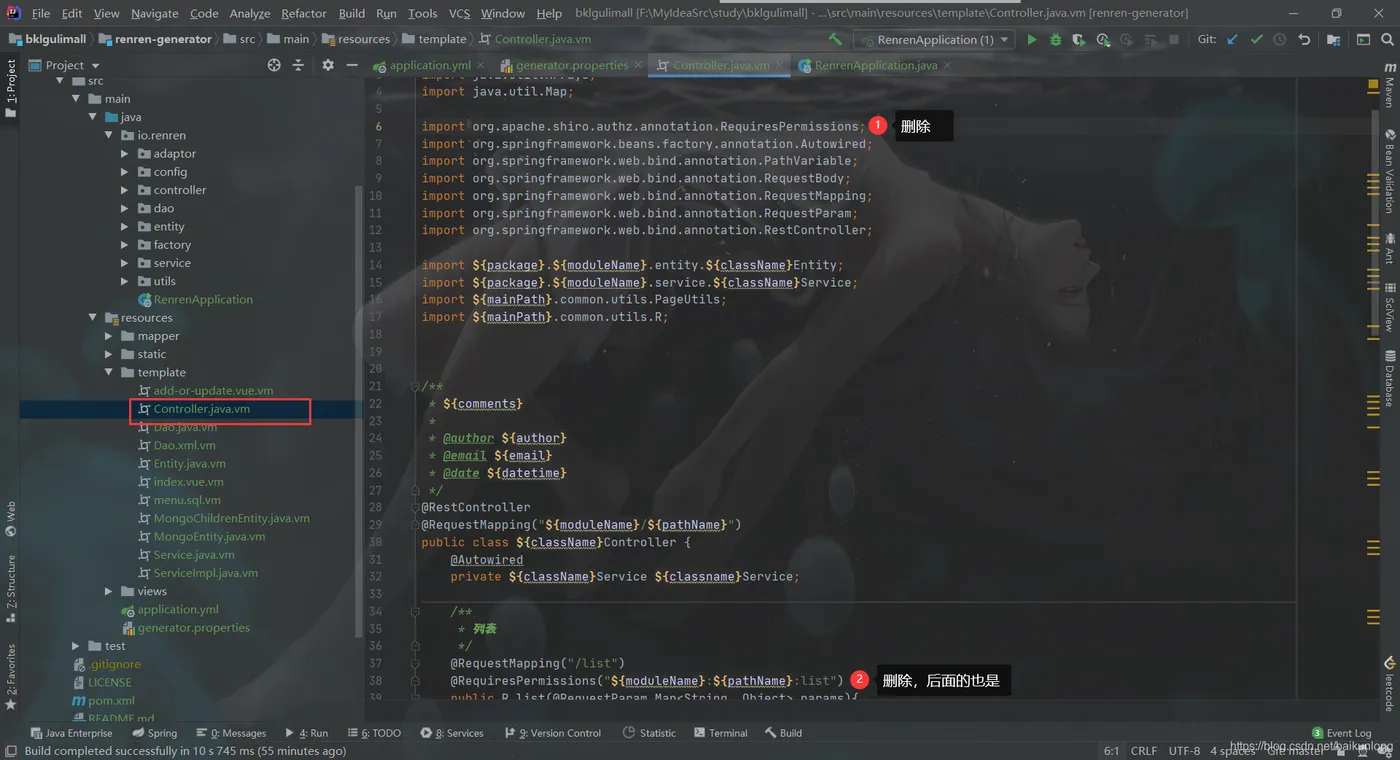
Task: Expand the adaptor folder
Action: click(125, 154)
